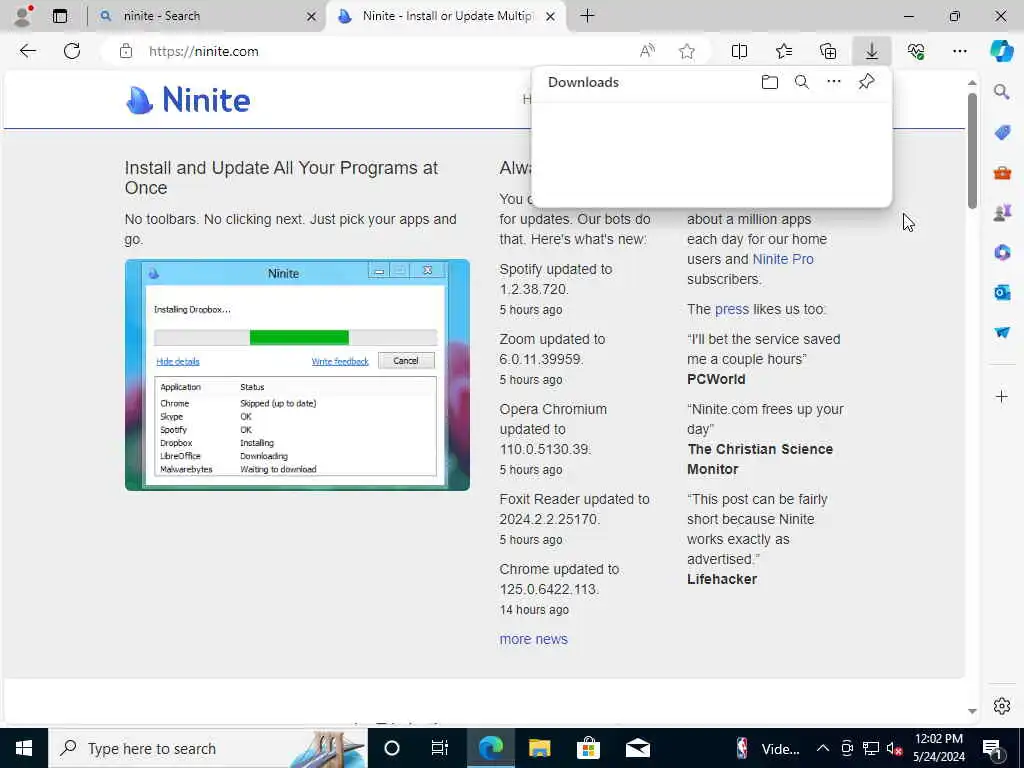Open more options in Downloads panel
Image resolution: width=1024 pixels, height=768 pixels.
[834, 82]
